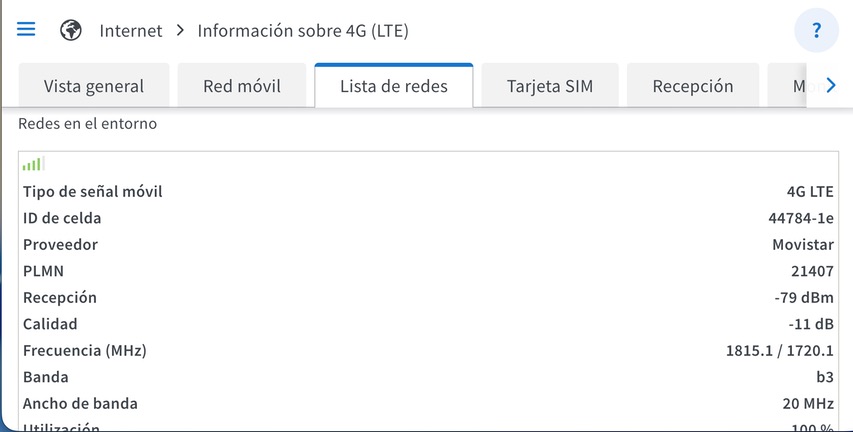Screen dimensions: 853x432
Task: Click the green signal strength bars
Action: click(x=33, y=163)
